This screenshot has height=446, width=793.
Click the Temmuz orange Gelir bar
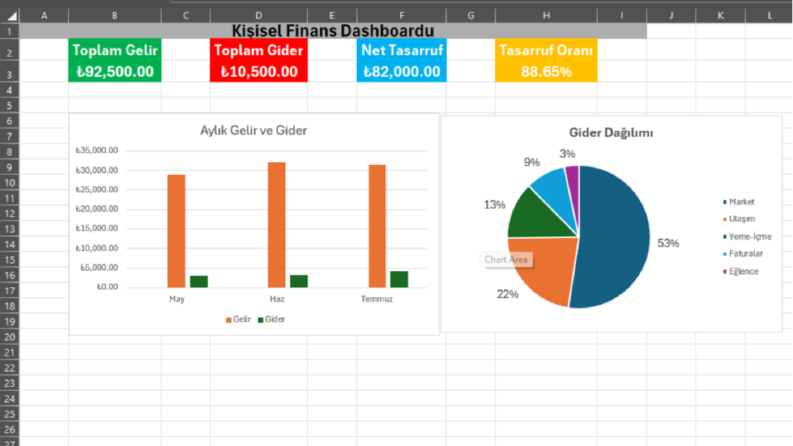coord(377,226)
